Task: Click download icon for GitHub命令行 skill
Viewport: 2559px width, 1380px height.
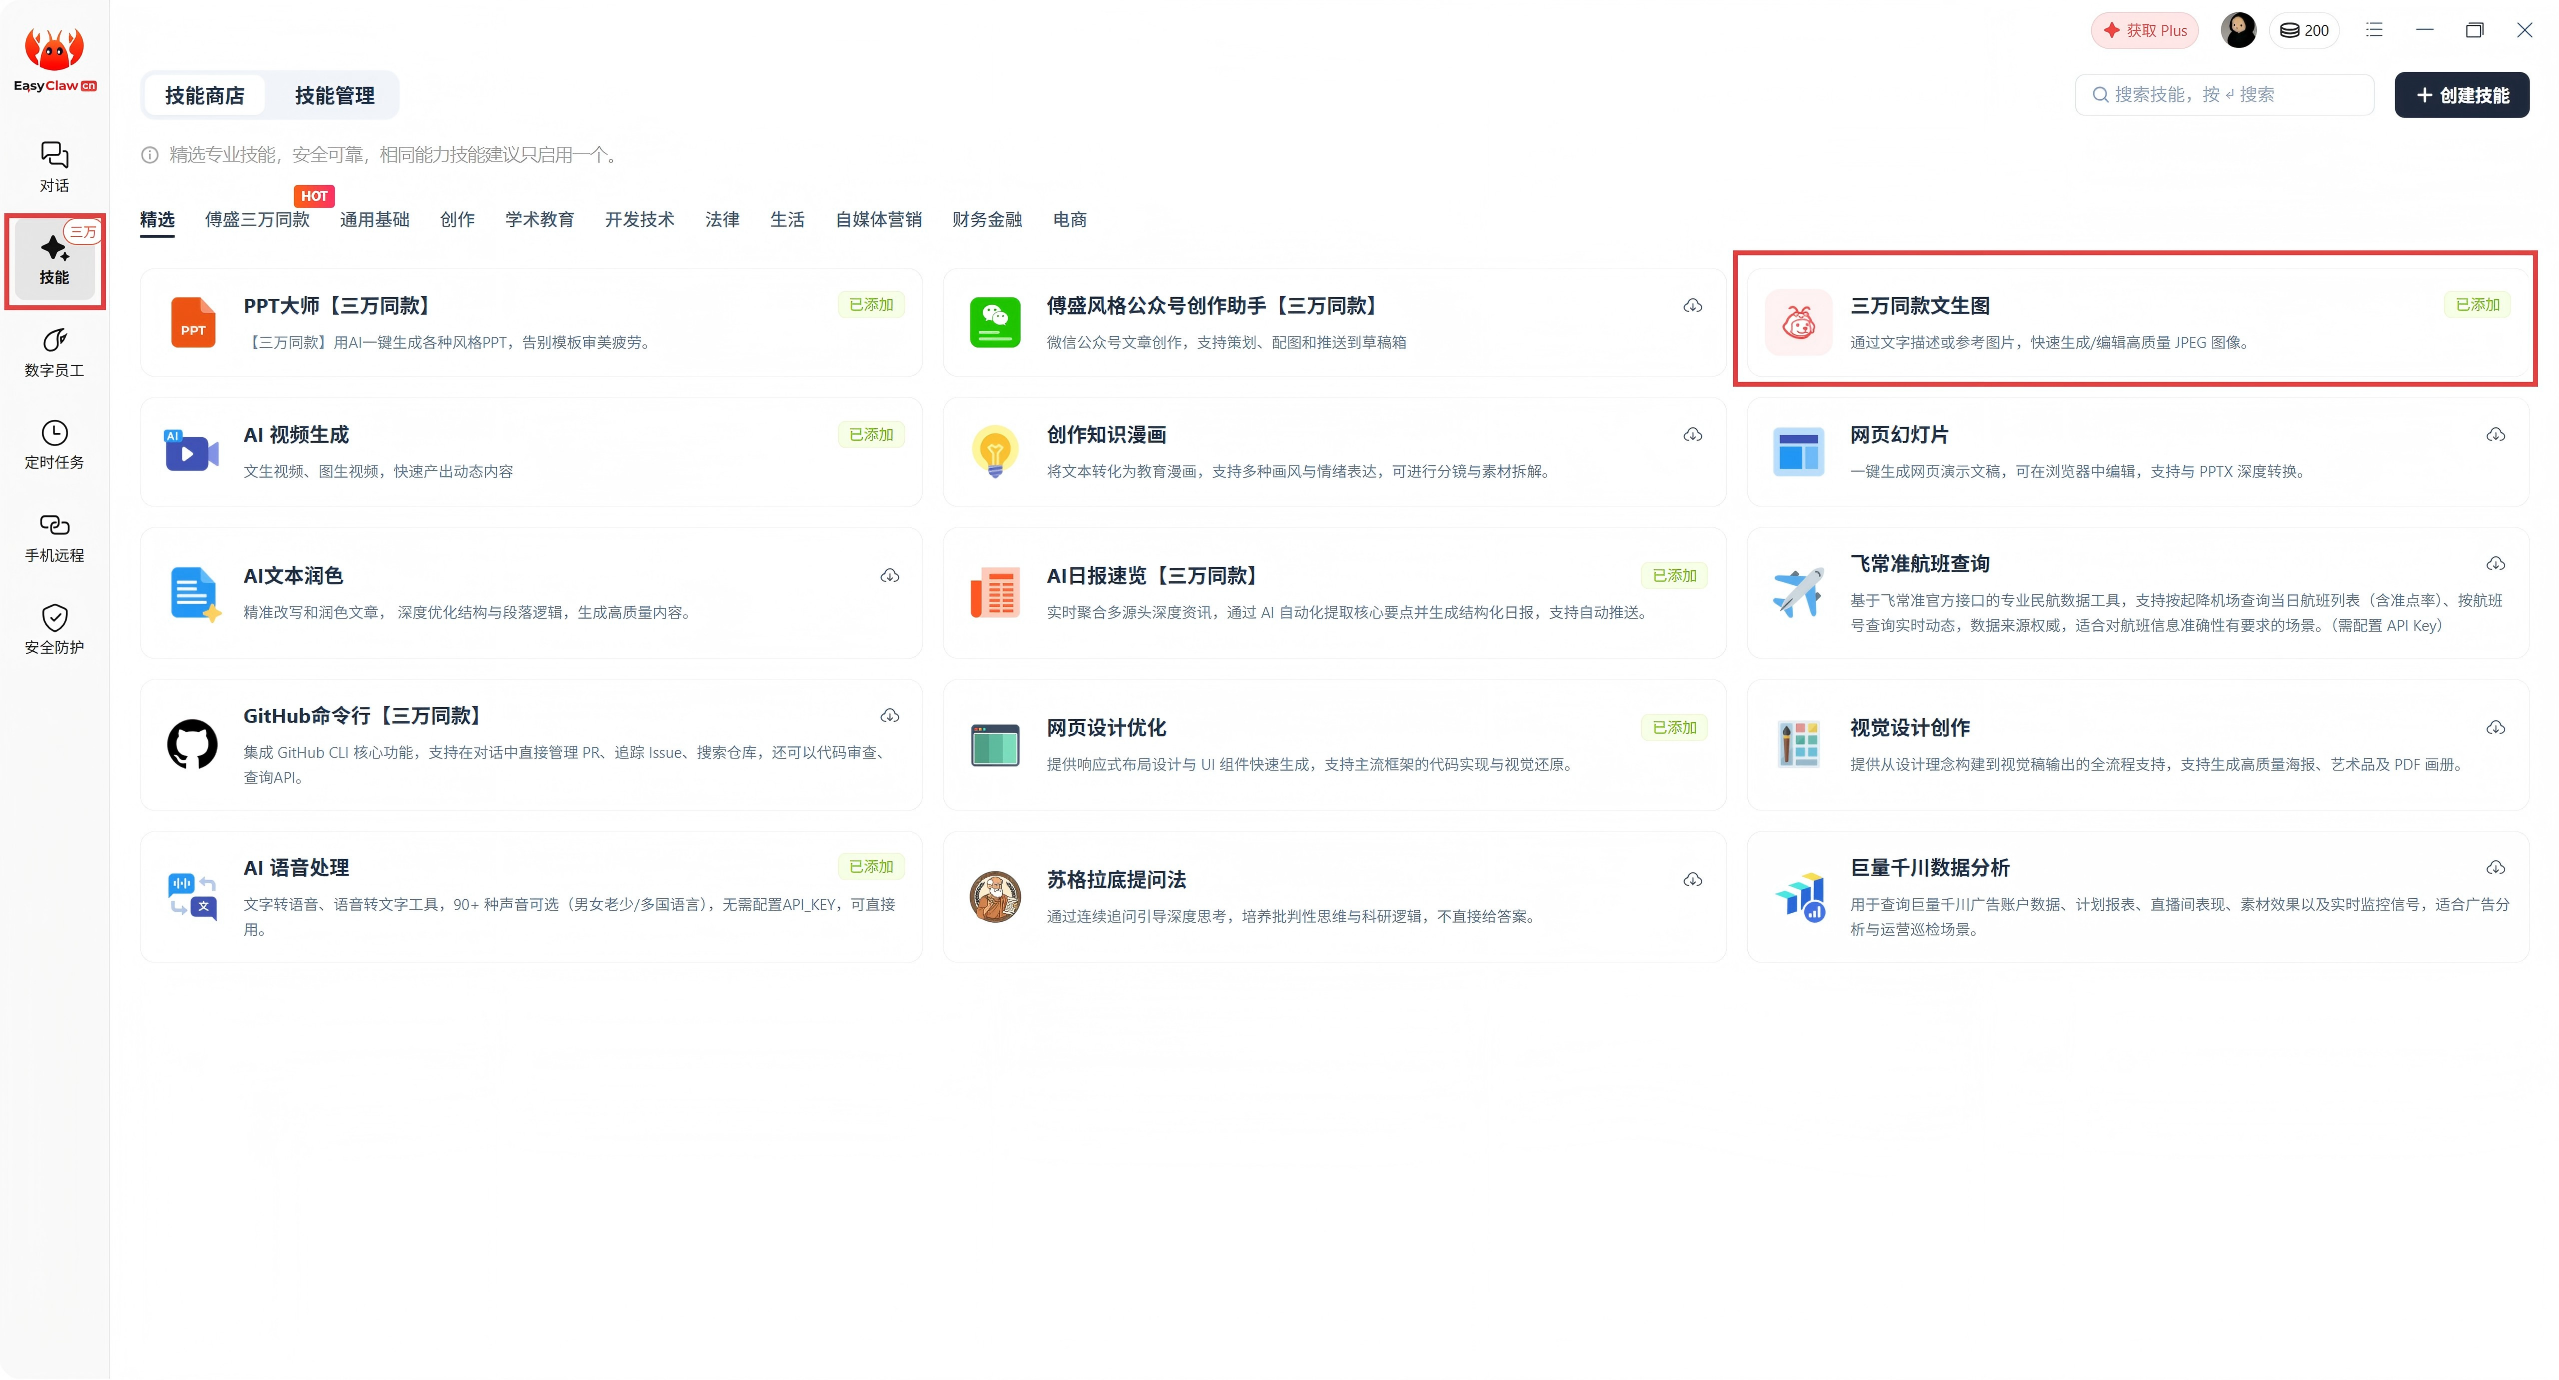Action: tap(889, 716)
